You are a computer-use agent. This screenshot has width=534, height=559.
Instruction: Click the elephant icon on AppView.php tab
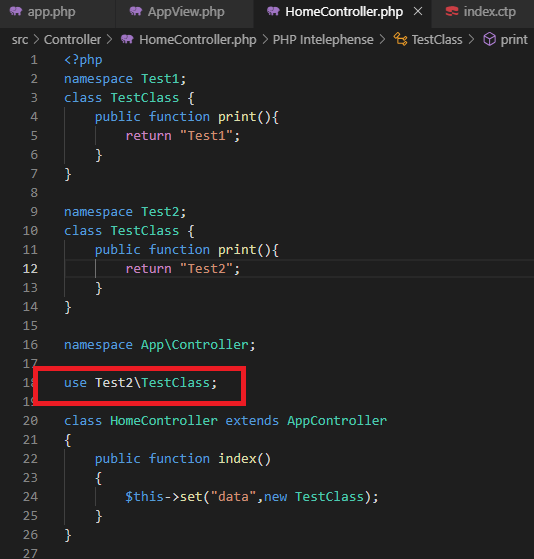pyautogui.click(x=136, y=12)
